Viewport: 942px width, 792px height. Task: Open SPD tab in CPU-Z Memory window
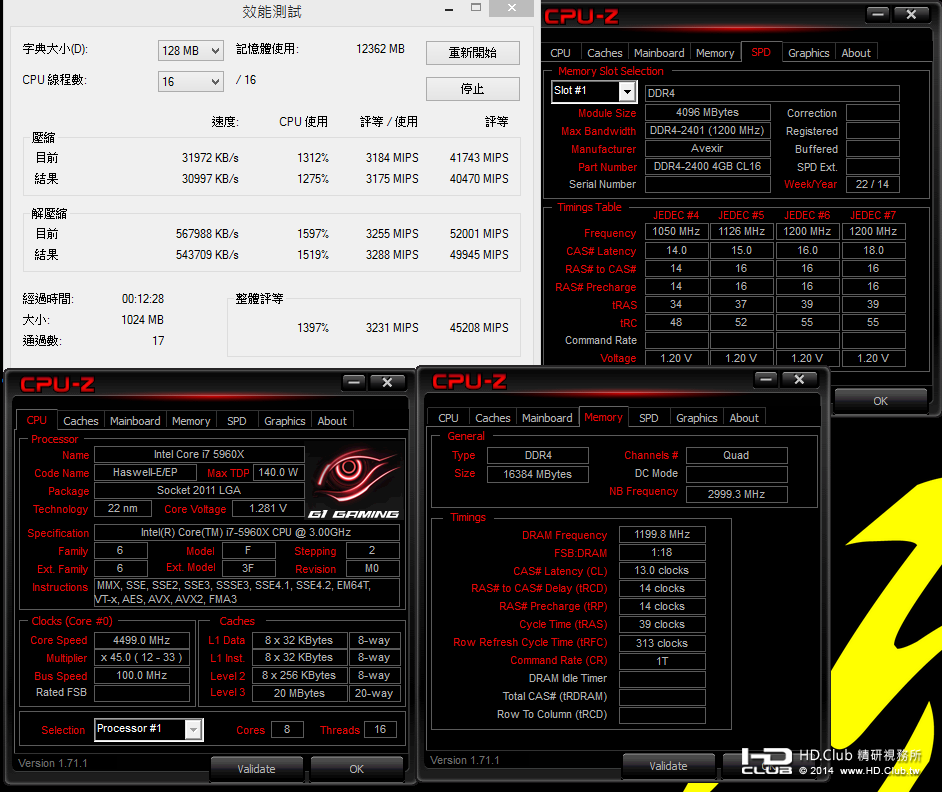click(649, 418)
